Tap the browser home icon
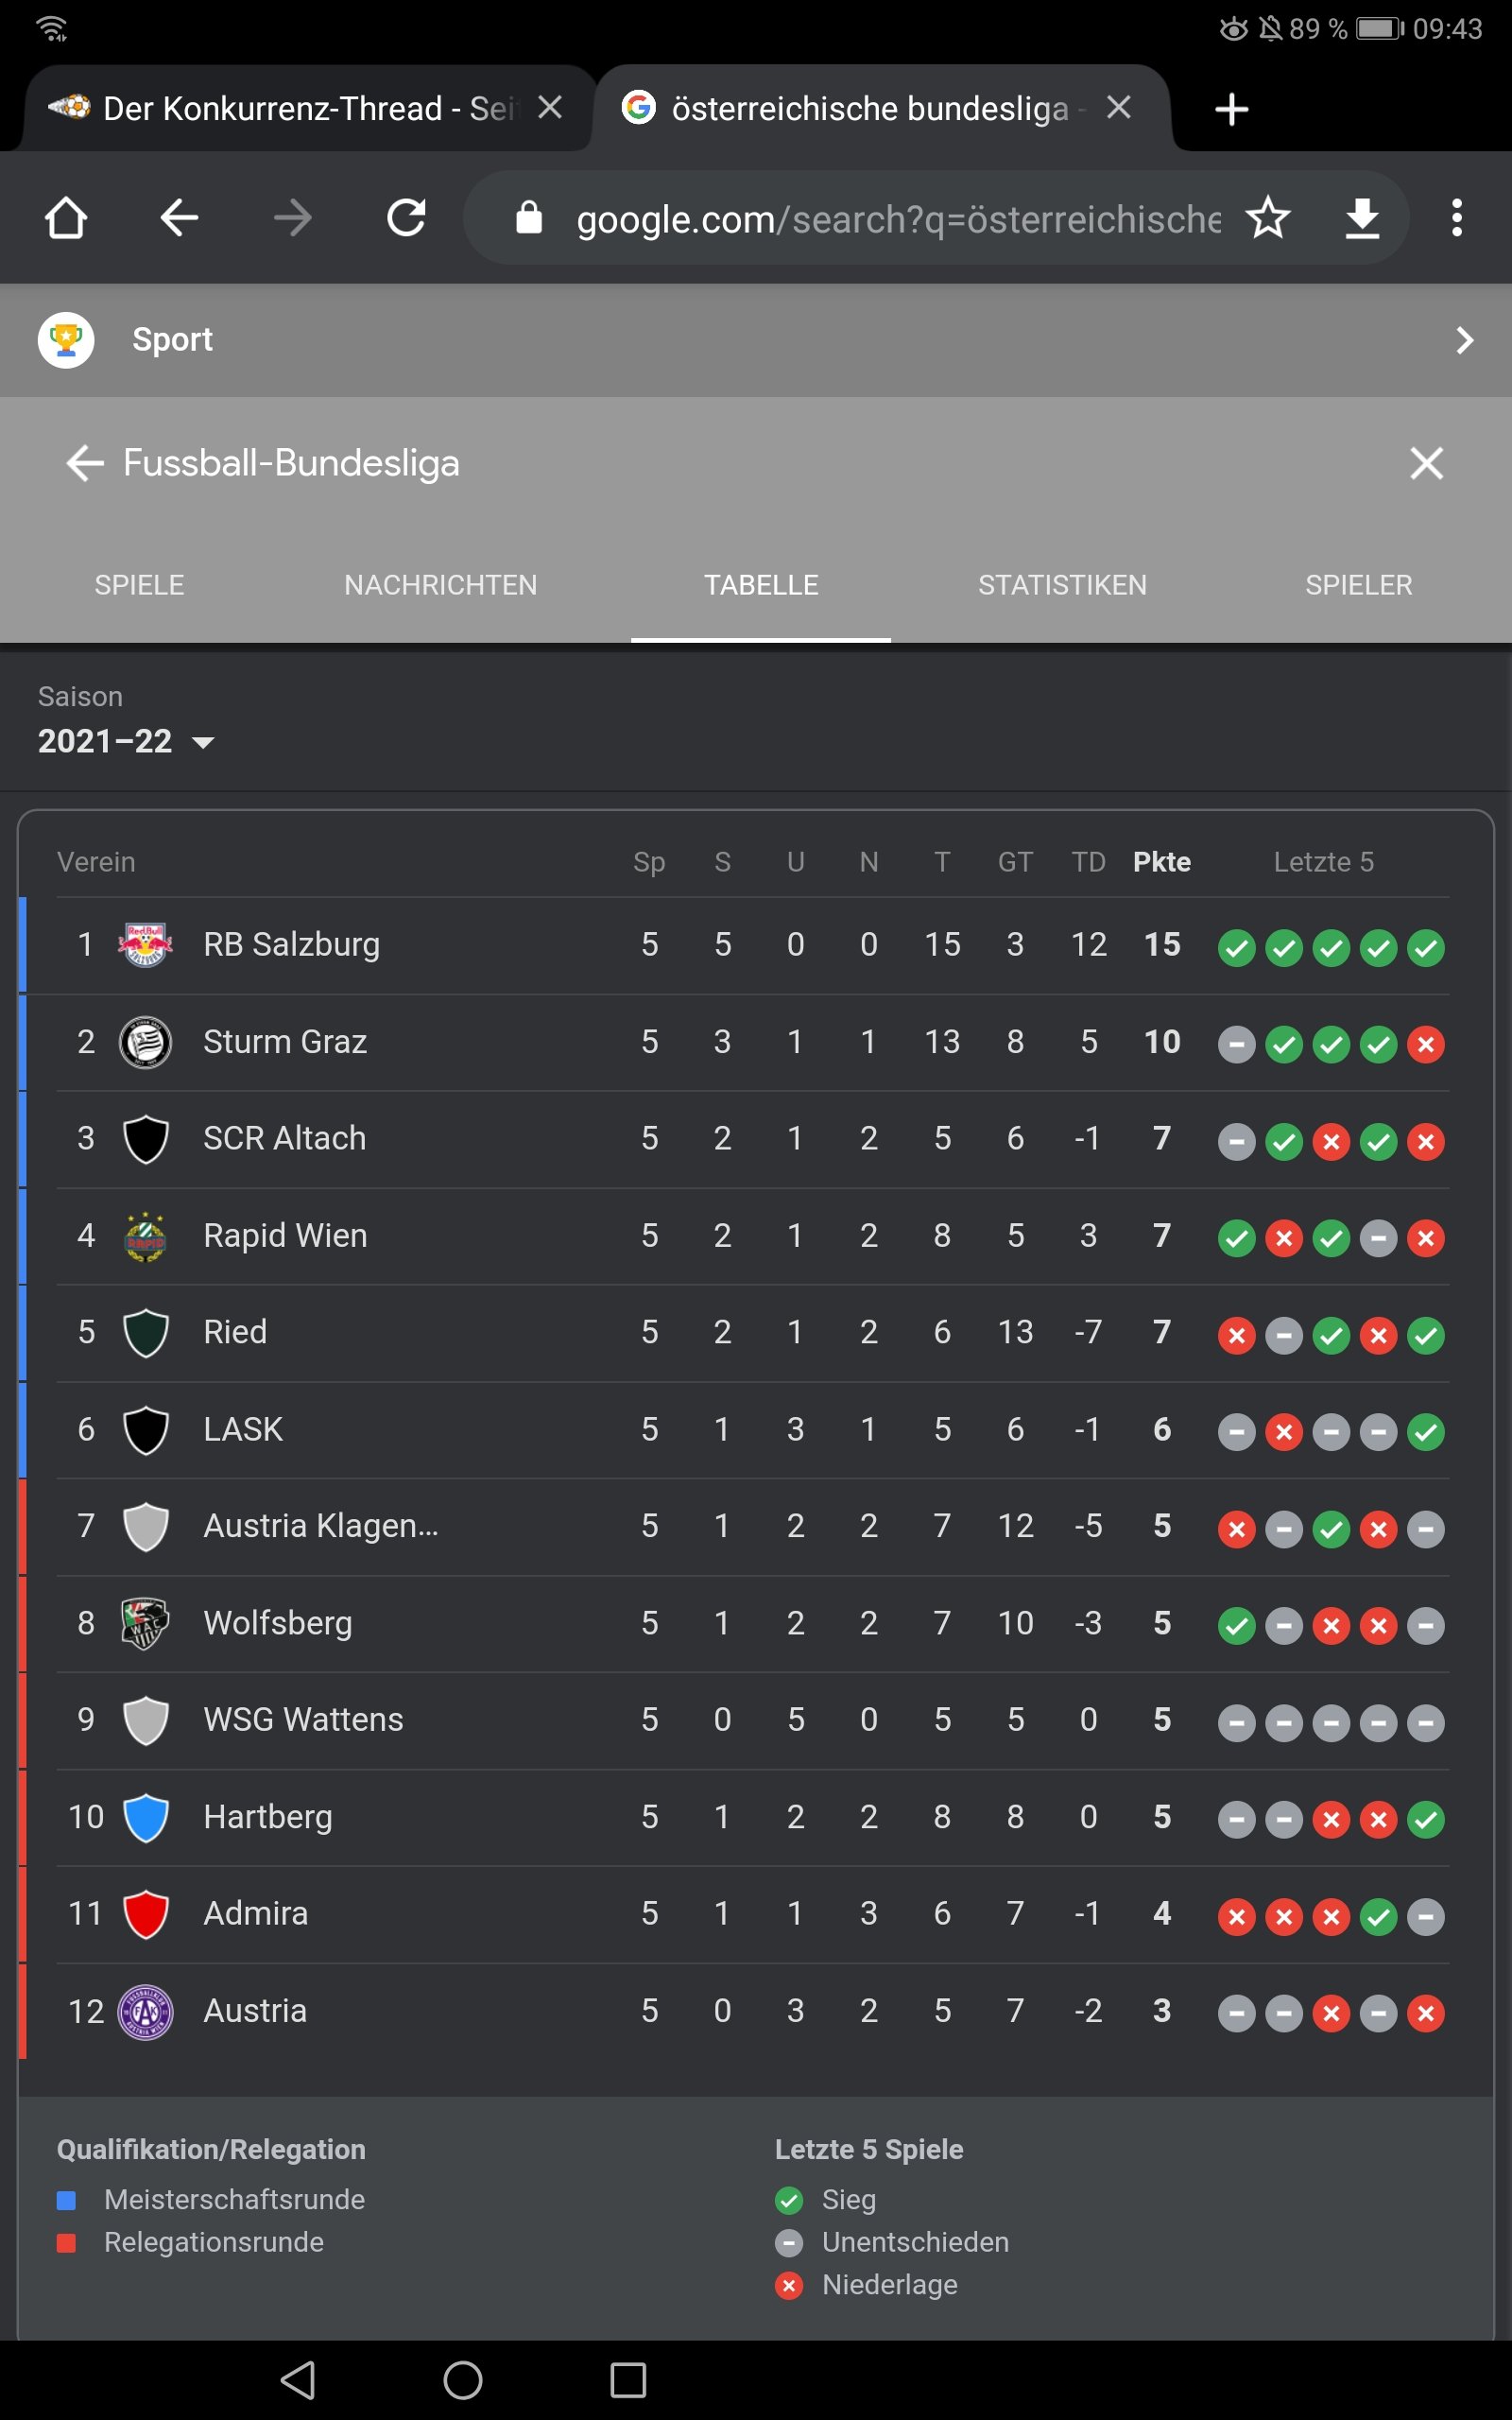 pos(66,217)
